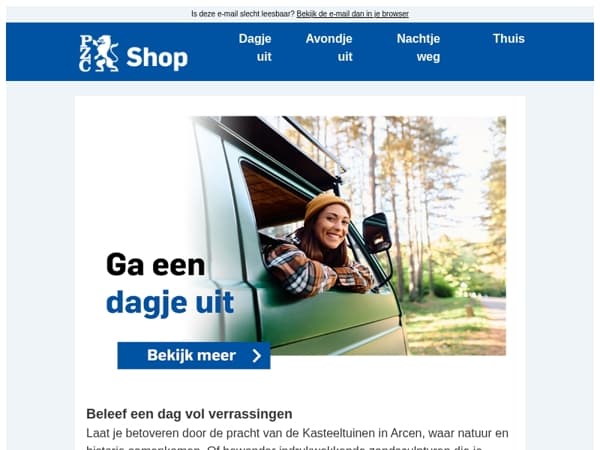Select the Thuis navigation item
Viewport: 600px width, 450px height.
pyautogui.click(x=509, y=39)
